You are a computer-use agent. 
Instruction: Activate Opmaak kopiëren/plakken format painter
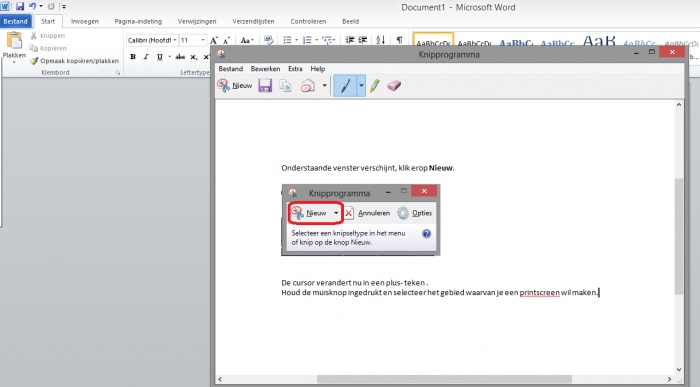[75, 61]
